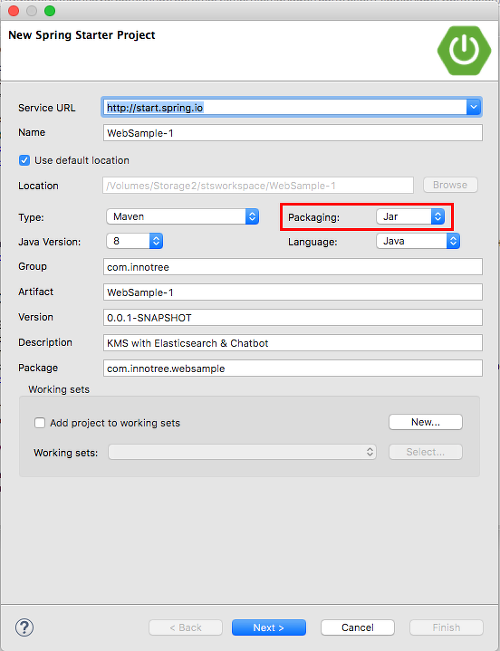Click the disabled Location path field
This screenshot has width=500, height=651.
(258, 185)
